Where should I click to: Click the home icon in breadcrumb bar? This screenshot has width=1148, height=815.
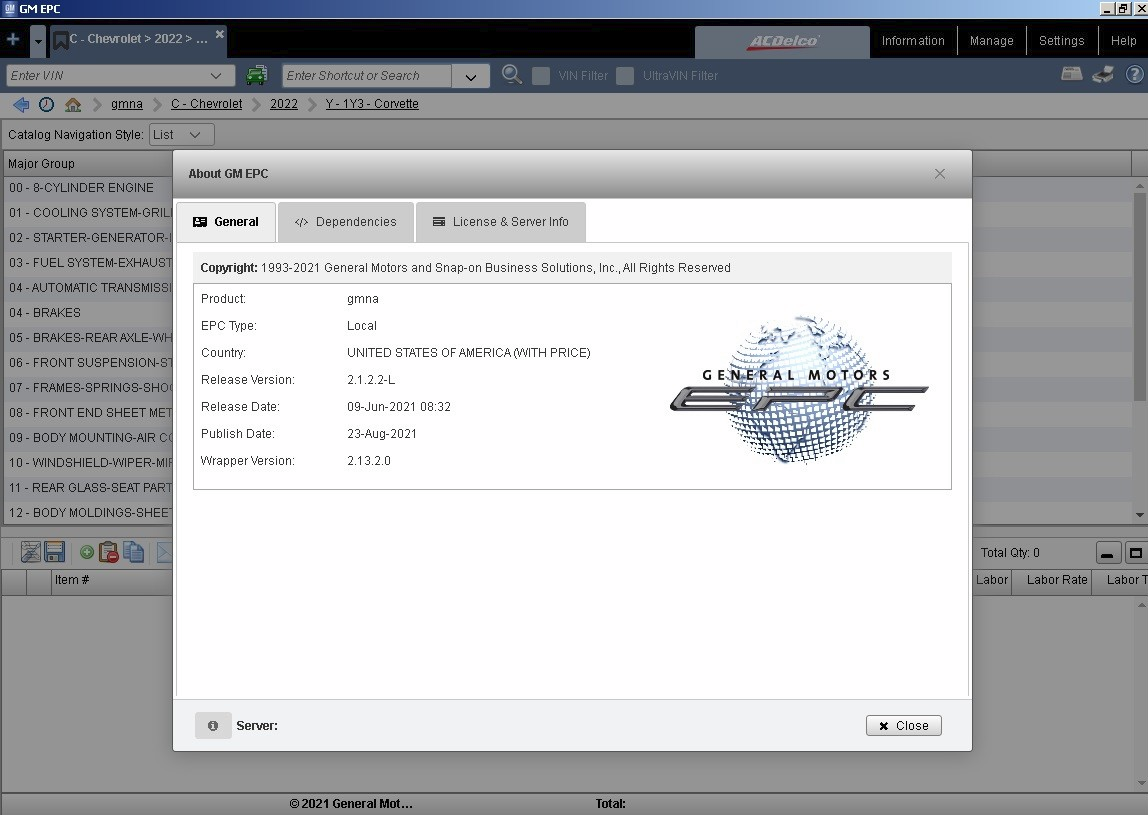[x=73, y=104]
